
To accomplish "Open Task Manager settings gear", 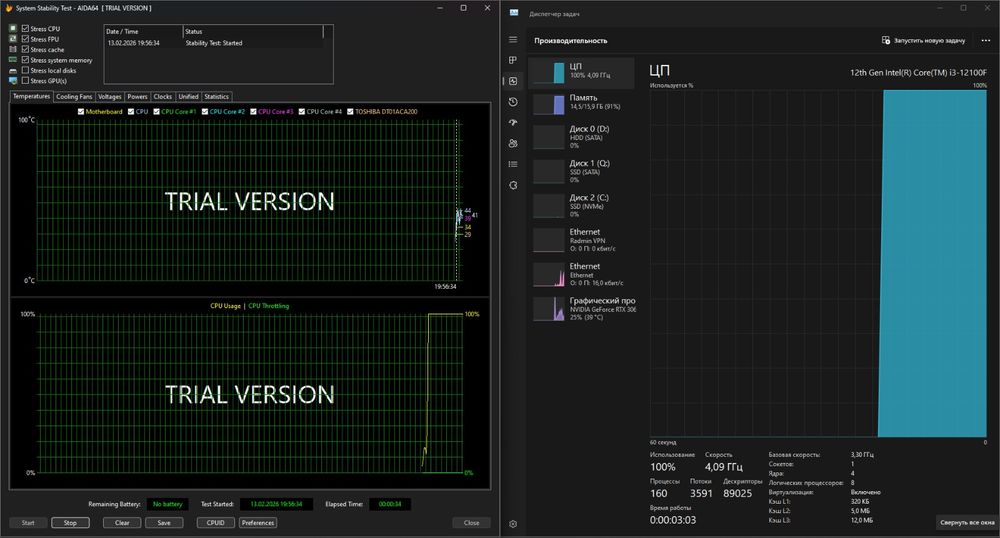I will click(513, 523).
